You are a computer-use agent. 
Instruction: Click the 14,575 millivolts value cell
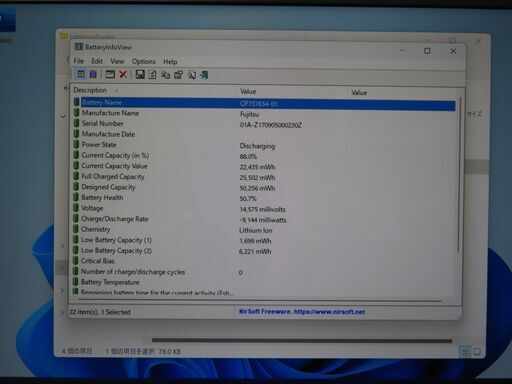(x=263, y=209)
